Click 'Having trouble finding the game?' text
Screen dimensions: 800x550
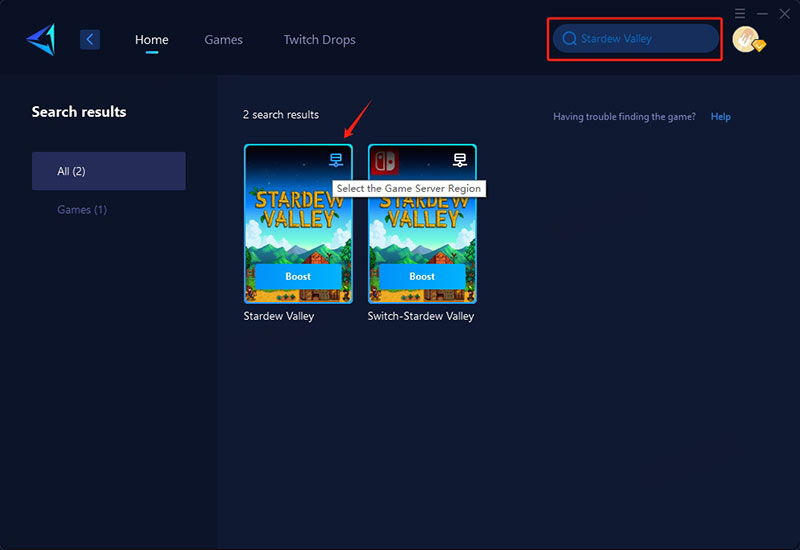click(624, 117)
